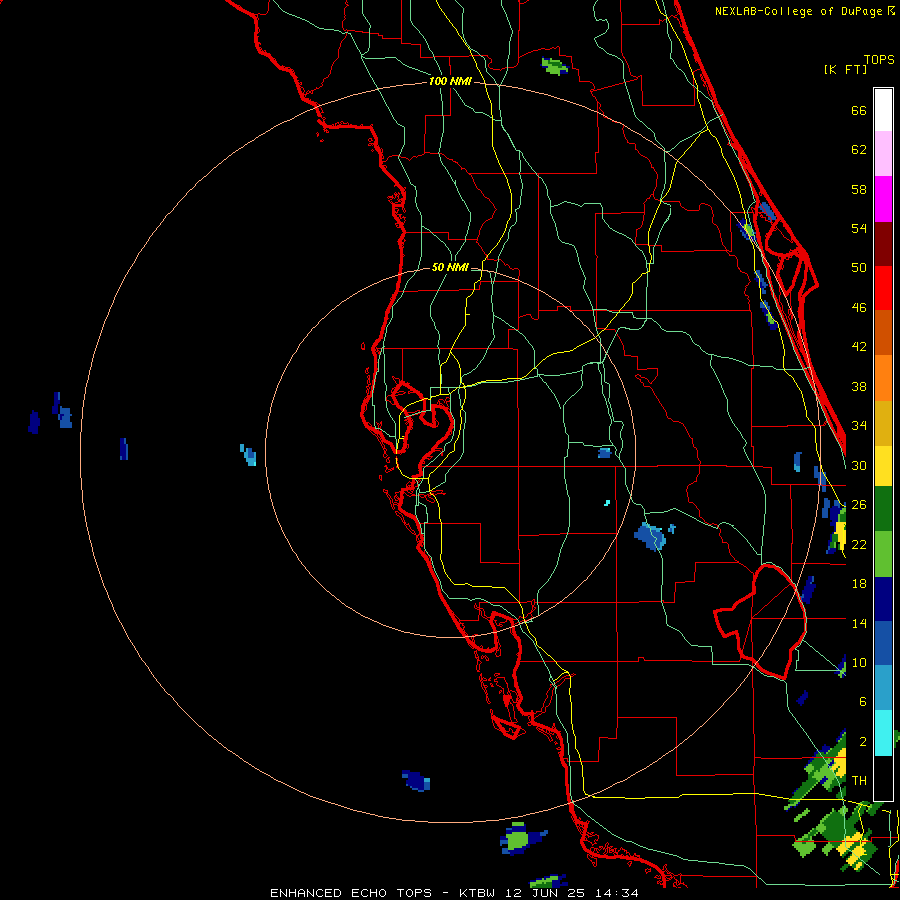Click the "26" scale label
The image size is (900, 900).
tap(859, 505)
